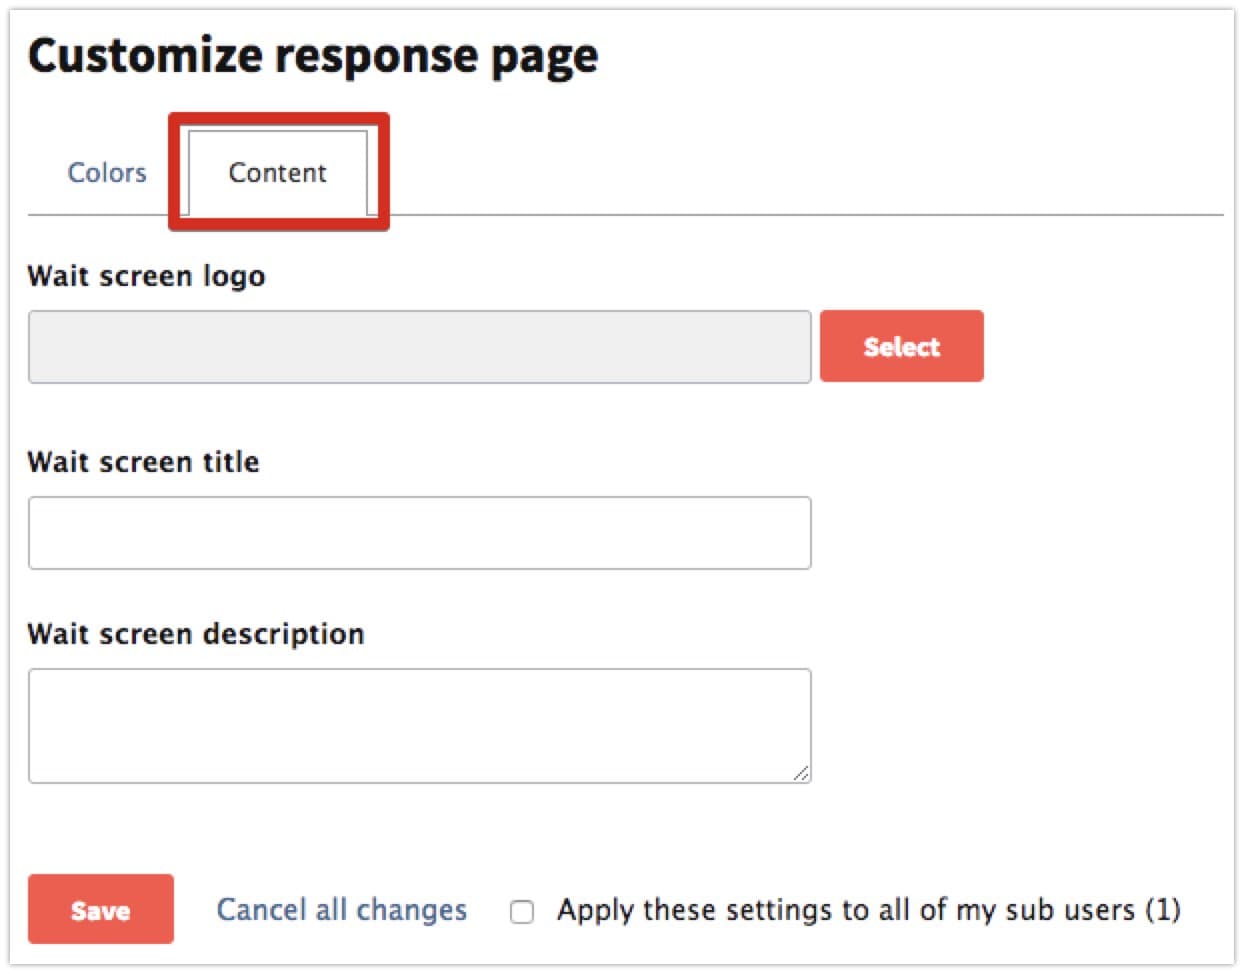
Task: Switch to the Colors tab
Action: (x=107, y=173)
